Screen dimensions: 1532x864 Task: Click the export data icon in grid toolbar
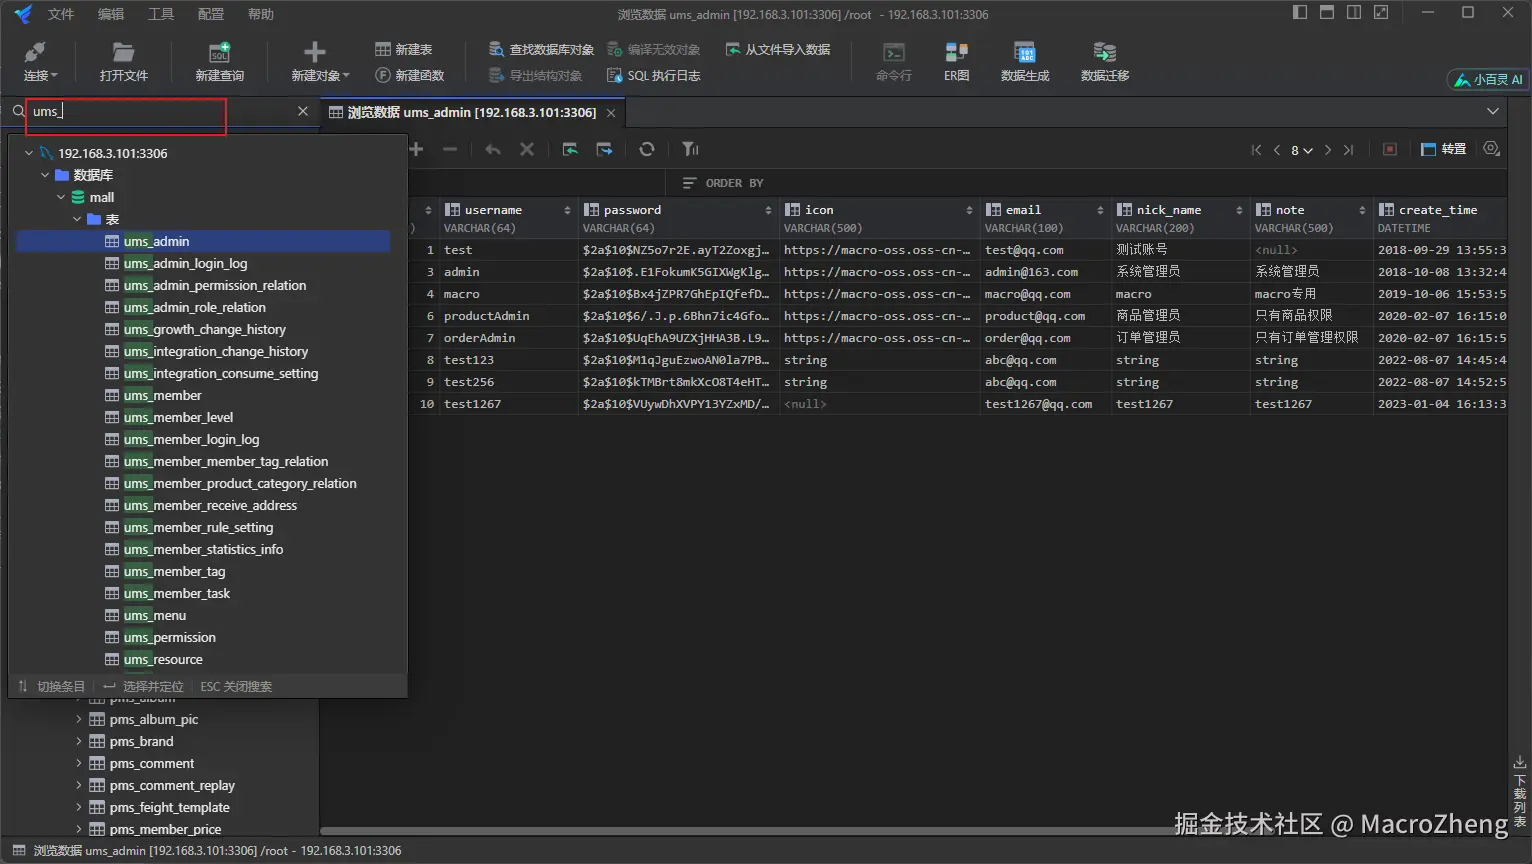(x=604, y=149)
